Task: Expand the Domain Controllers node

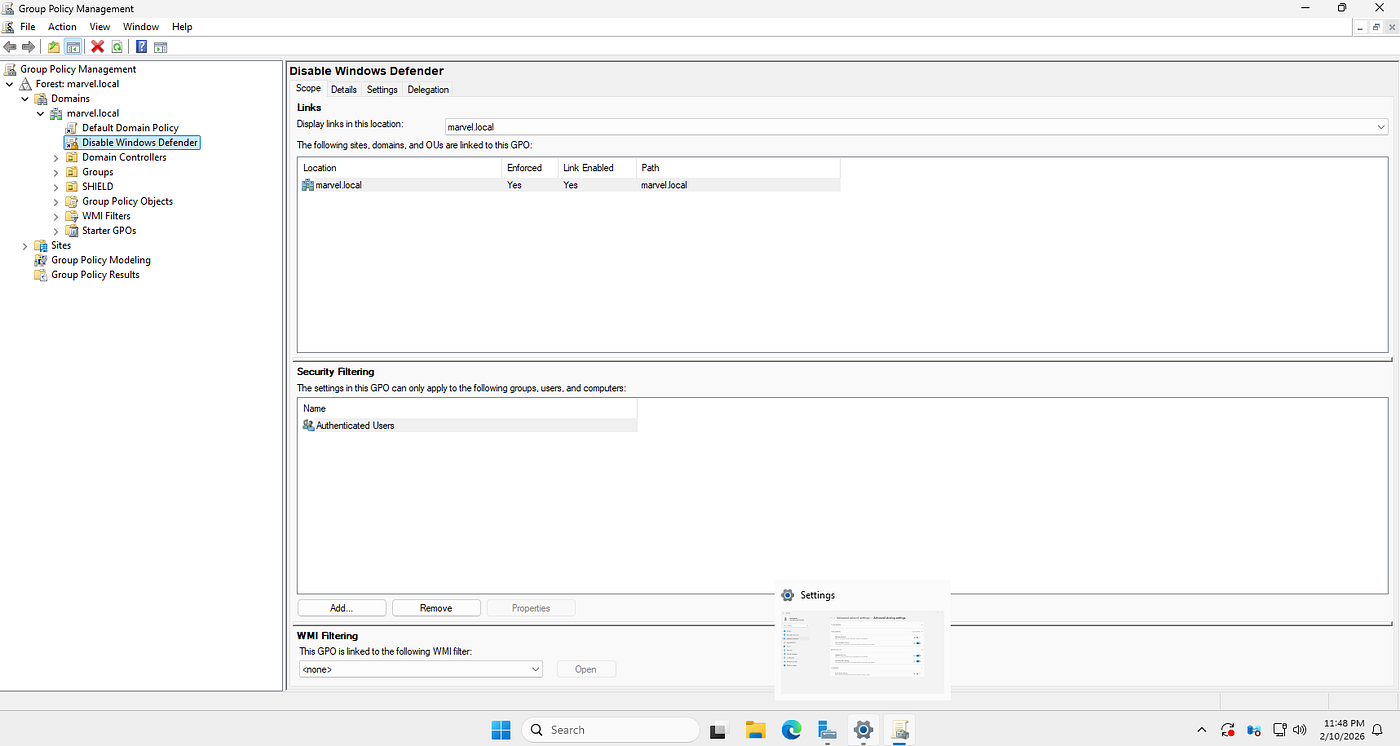Action: (x=56, y=157)
